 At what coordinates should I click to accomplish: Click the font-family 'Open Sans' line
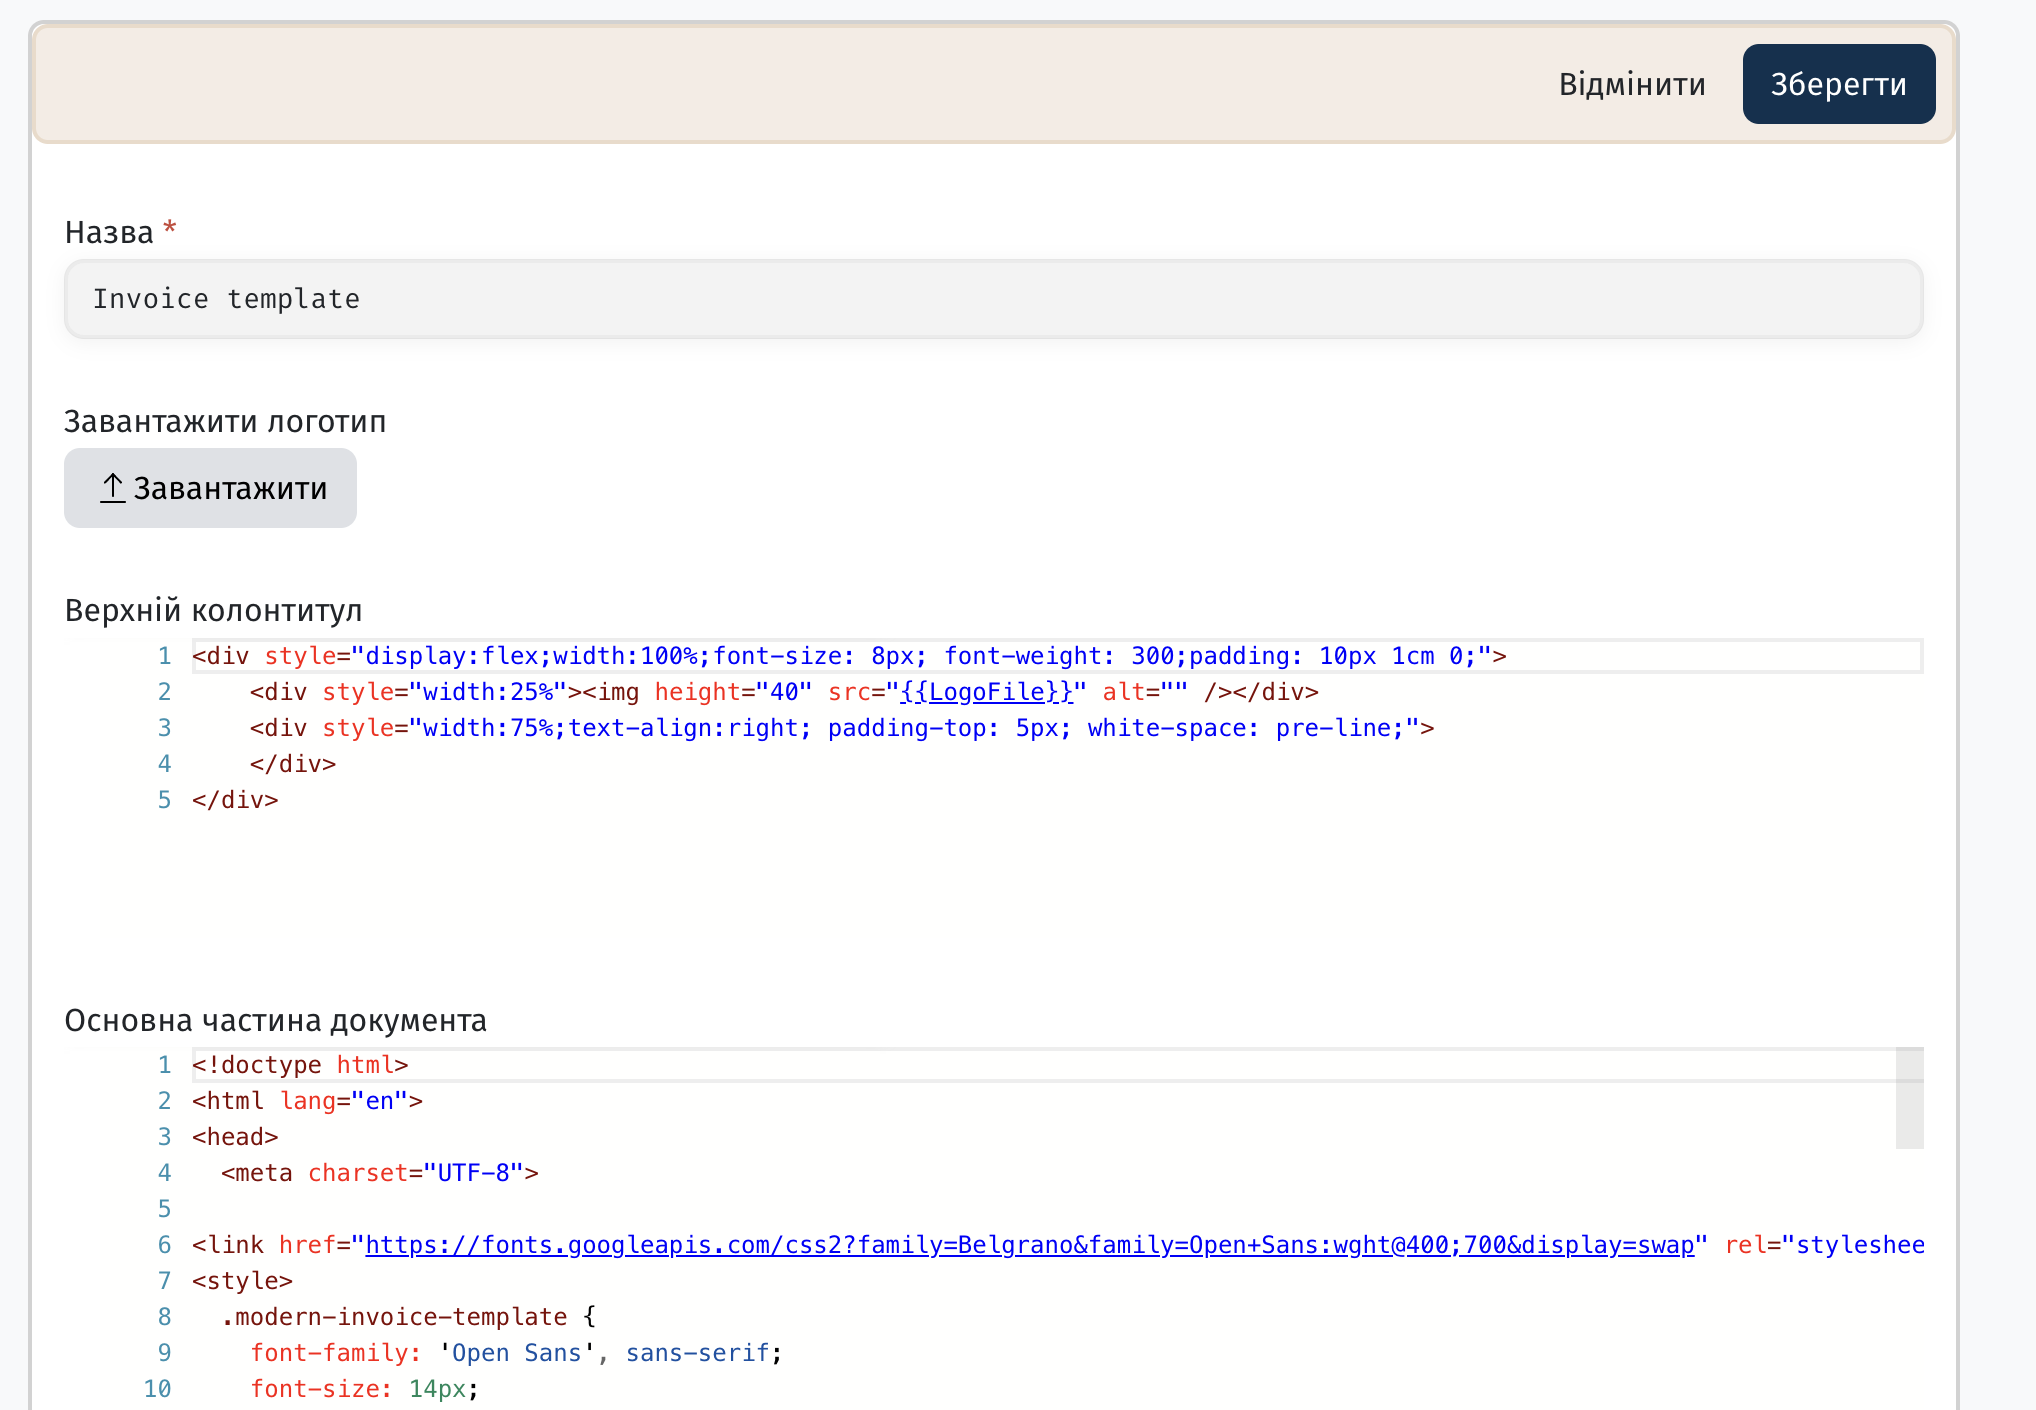click(x=516, y=1353)
